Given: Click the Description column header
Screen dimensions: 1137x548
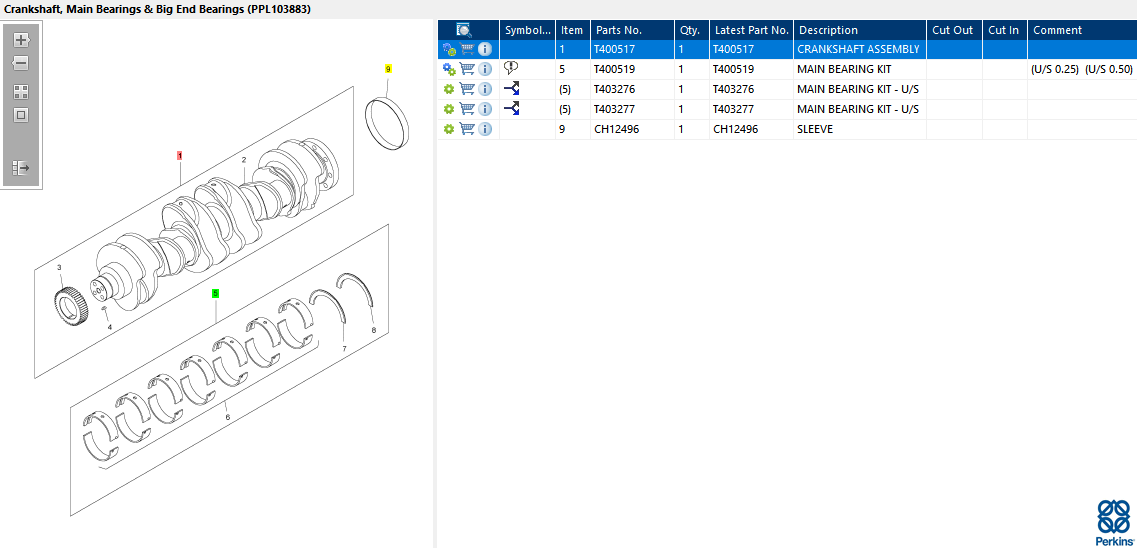Looking at the screenshot, I should (828, 30).
